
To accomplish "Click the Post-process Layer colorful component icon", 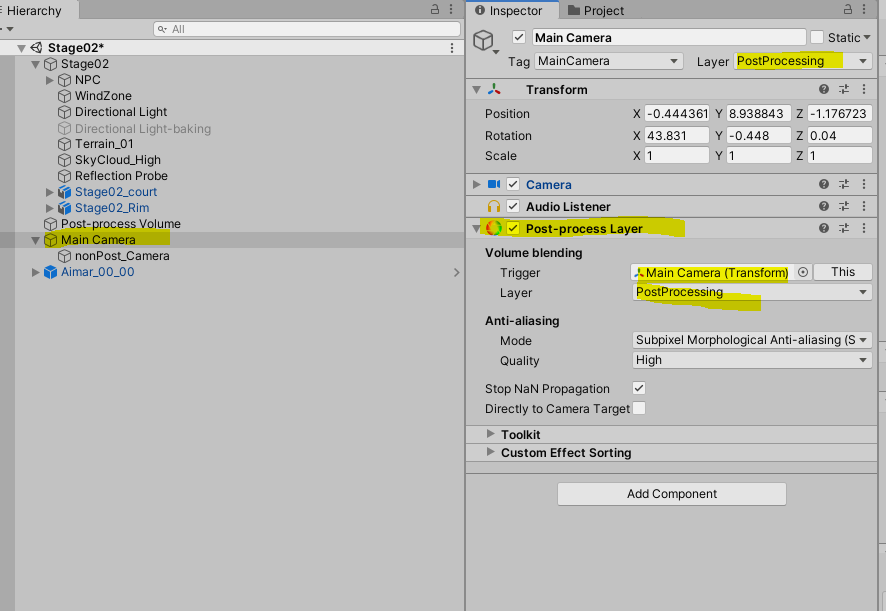I will [x=494, y=228].
